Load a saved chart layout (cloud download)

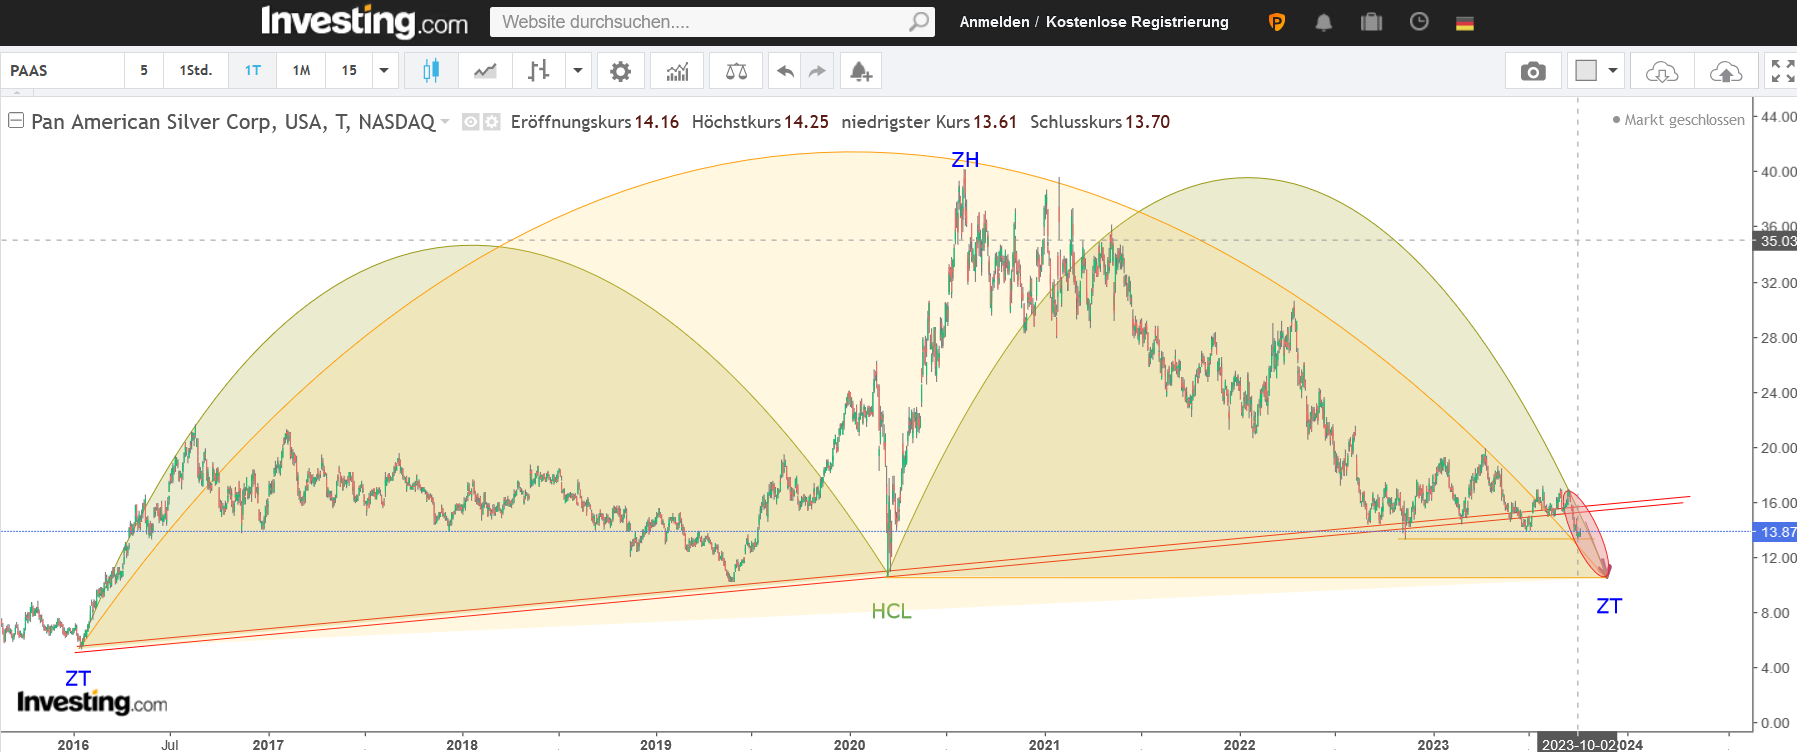coord(1662,71)
